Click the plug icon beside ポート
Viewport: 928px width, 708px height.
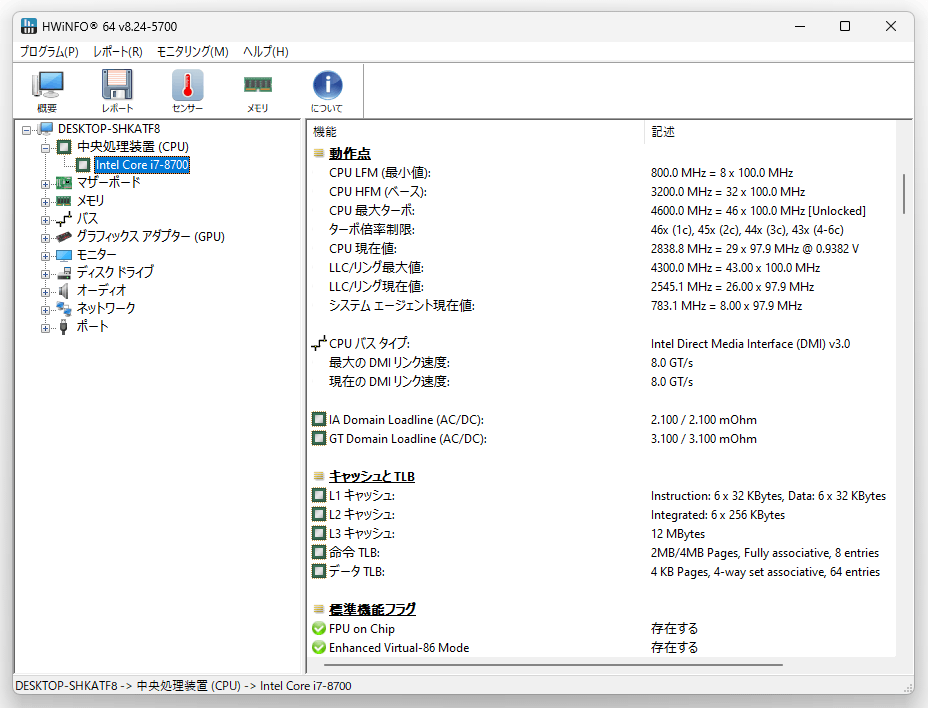[64, 327]
